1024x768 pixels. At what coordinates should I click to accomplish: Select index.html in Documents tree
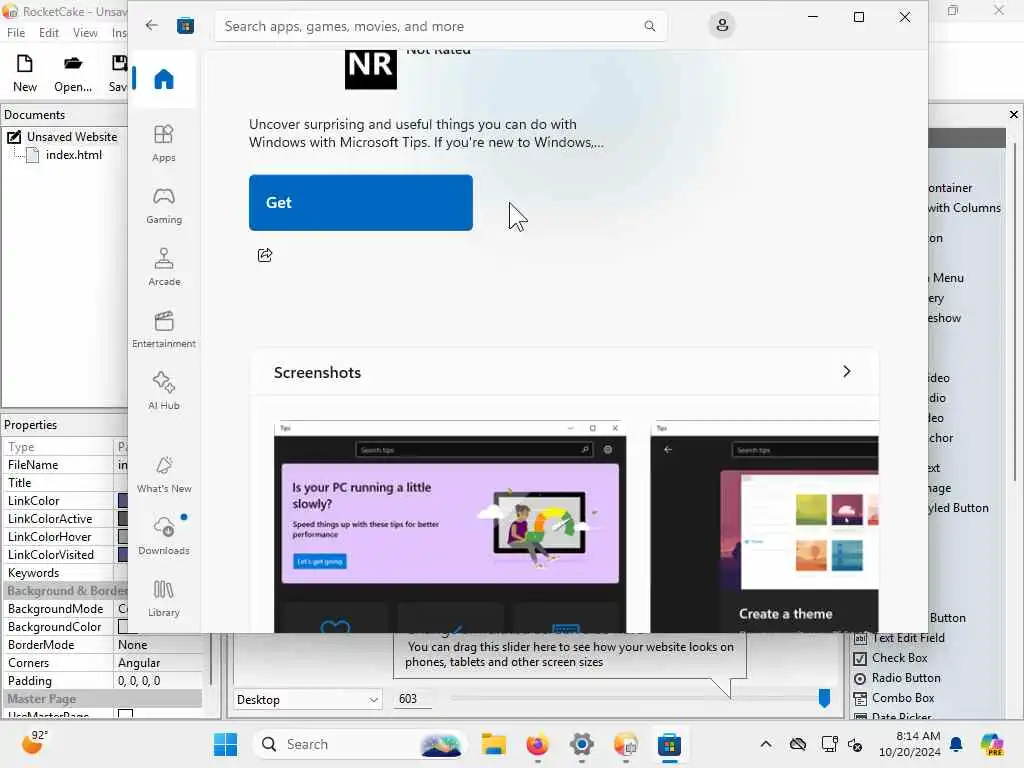coord(74,155)
